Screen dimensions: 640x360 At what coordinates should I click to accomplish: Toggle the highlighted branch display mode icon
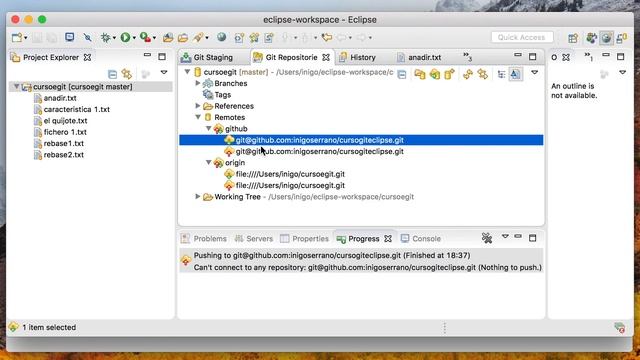coord(516,74)
